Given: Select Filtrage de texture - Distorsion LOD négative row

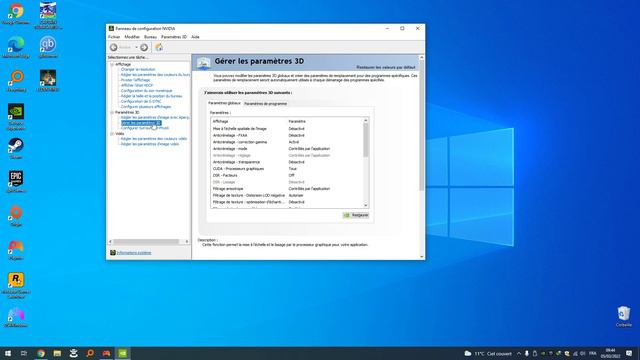Looking at the screenshot, I should point(287,196).
